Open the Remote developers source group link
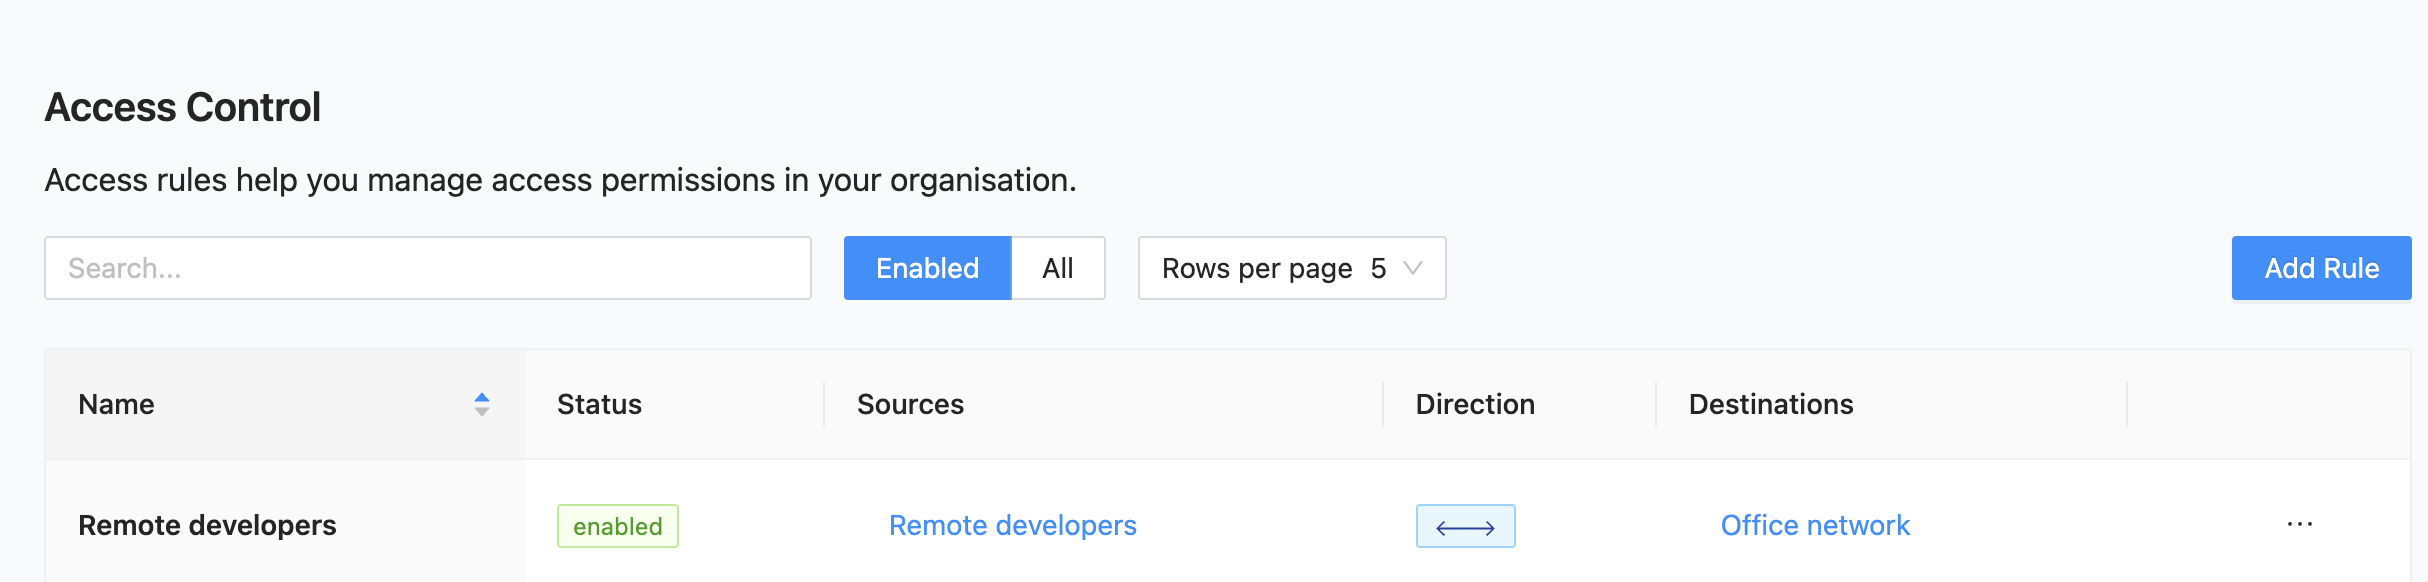The height and width of the screenshot is (582, 2428). pyautogui.click(x=1012, y=526)
